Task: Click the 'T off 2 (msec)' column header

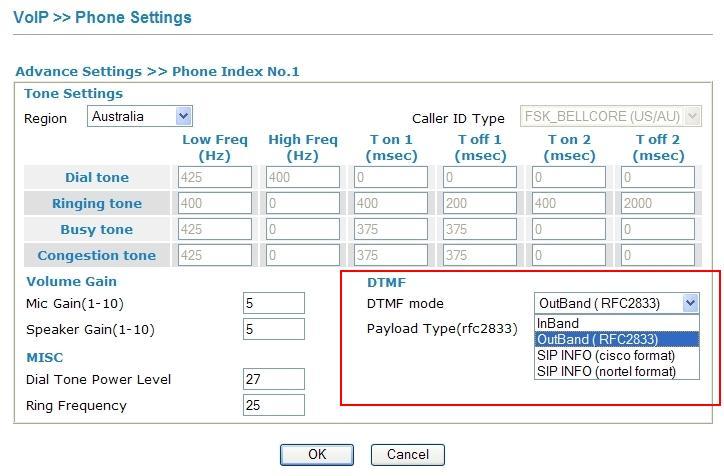Action: [658, 147]
